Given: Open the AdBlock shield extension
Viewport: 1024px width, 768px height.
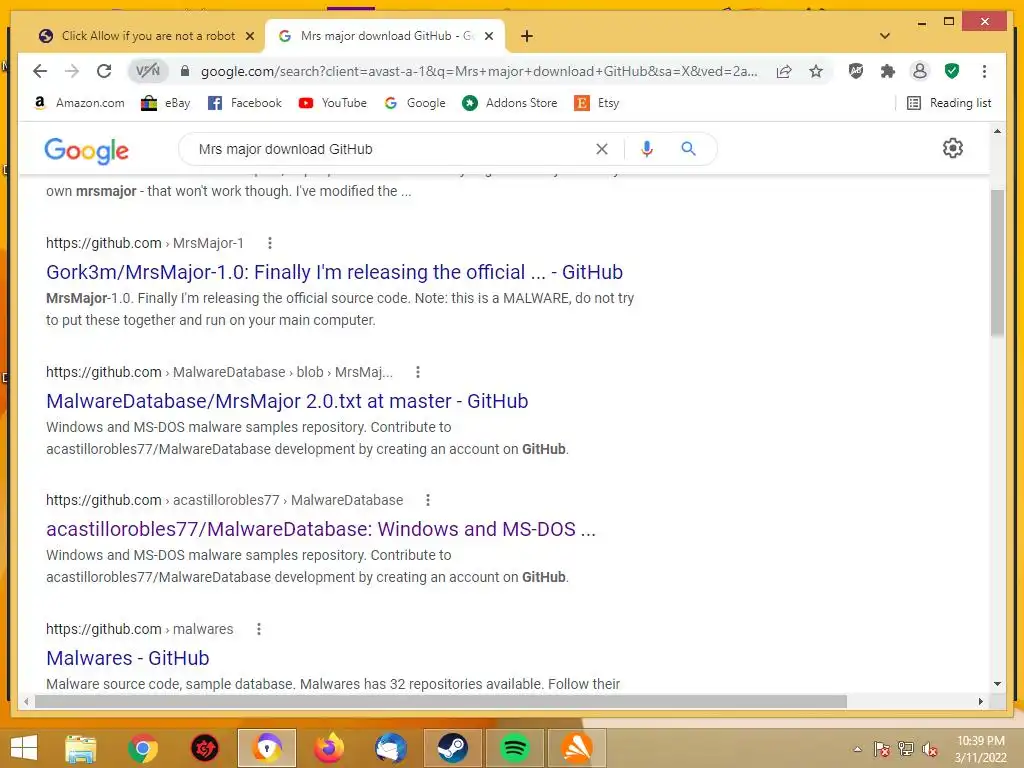Looking at the screenshot, I should point(856,71).
